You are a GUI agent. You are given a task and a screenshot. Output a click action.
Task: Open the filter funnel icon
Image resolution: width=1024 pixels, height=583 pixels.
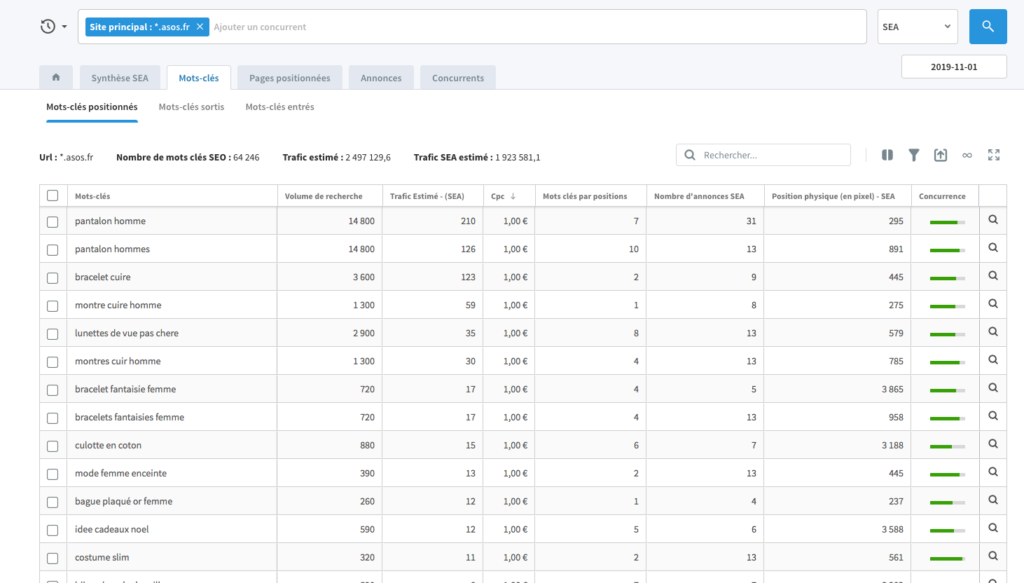[914, 155]
